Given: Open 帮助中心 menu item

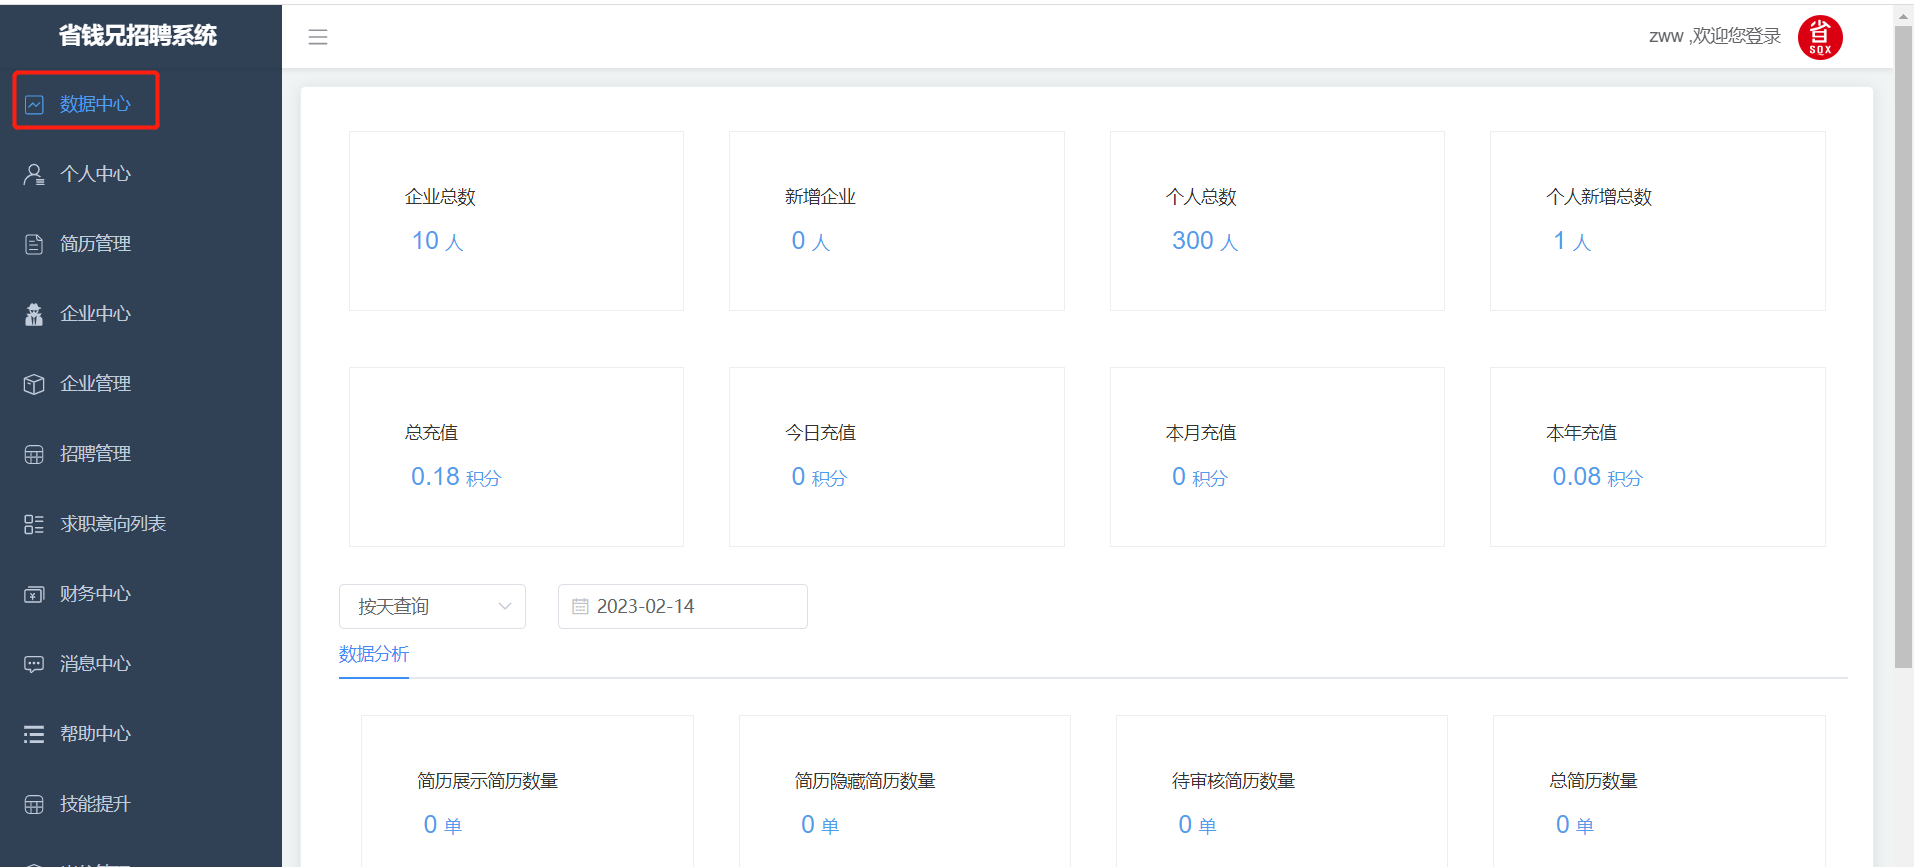Looking at the screenshot, I should click(95, 734).
